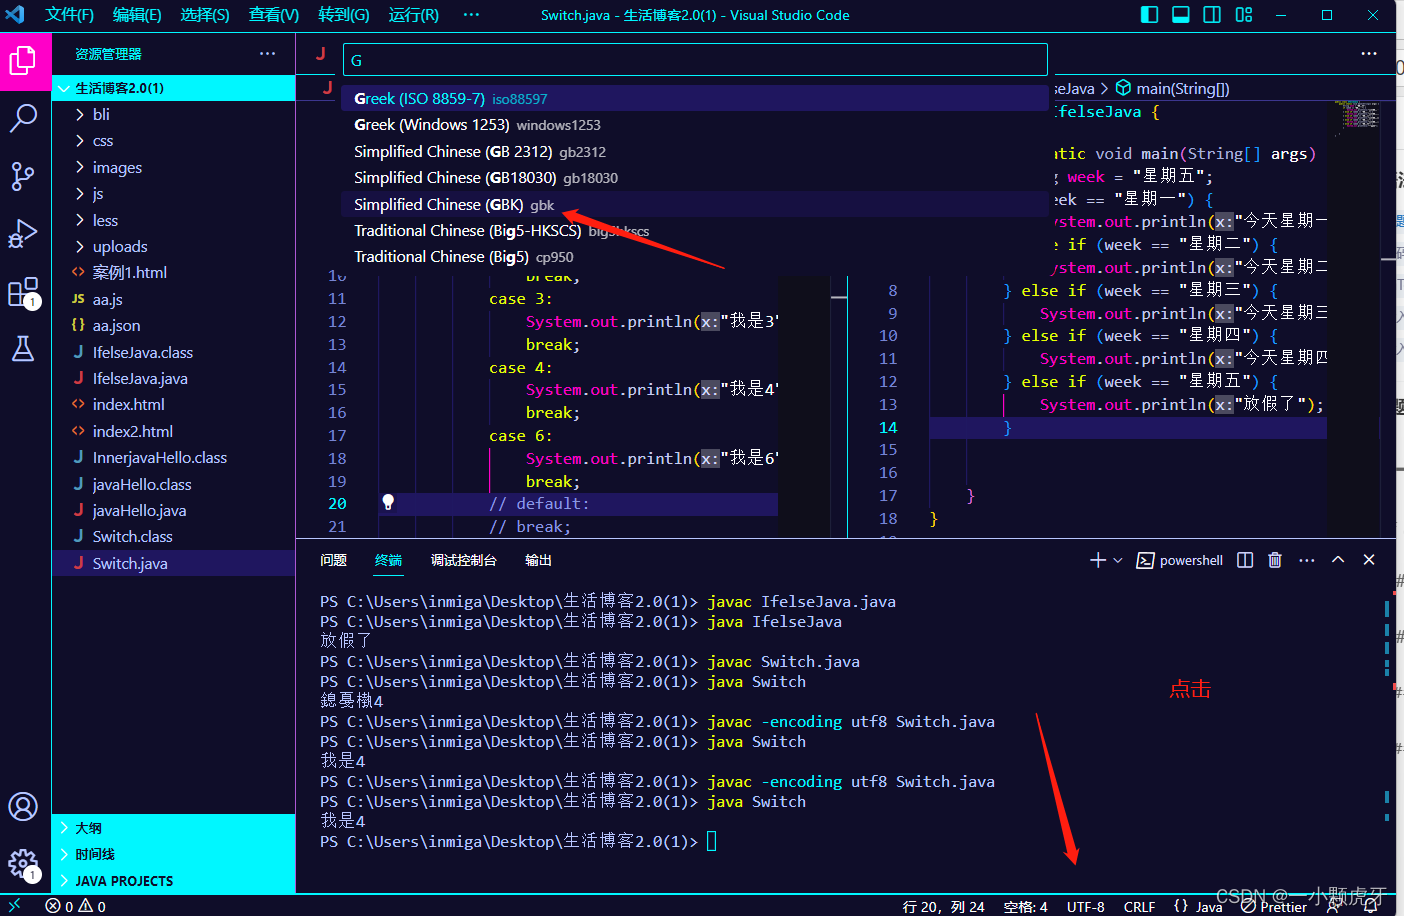Screen dimensions: 1404x916
Task: Open IfelseJava.java in the file tree
Action: click(173, 378)
